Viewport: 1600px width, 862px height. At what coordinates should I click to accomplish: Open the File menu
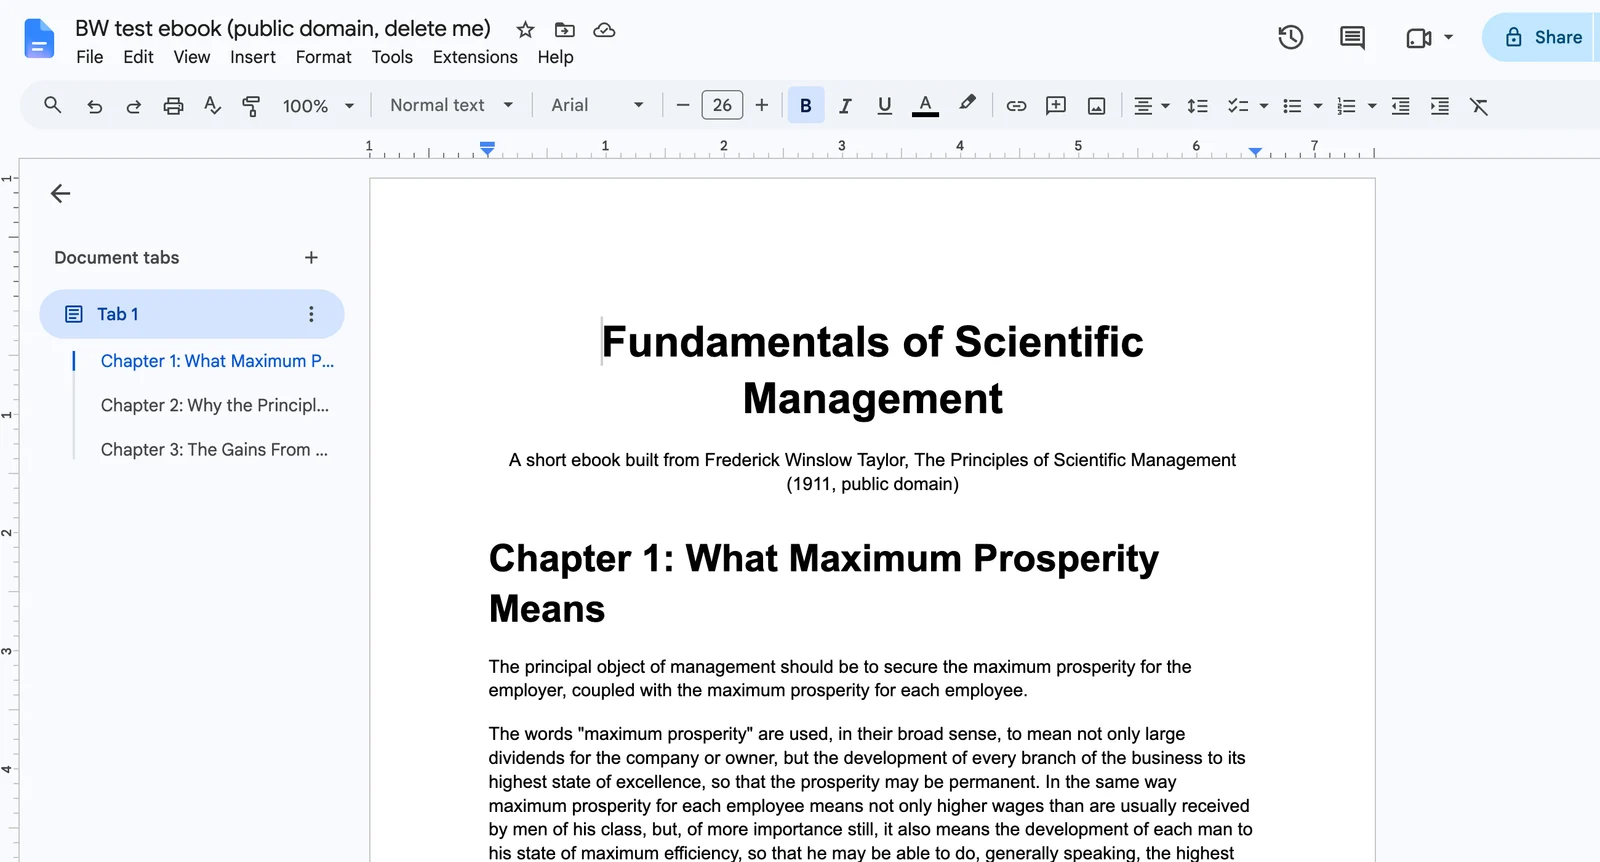90,57
